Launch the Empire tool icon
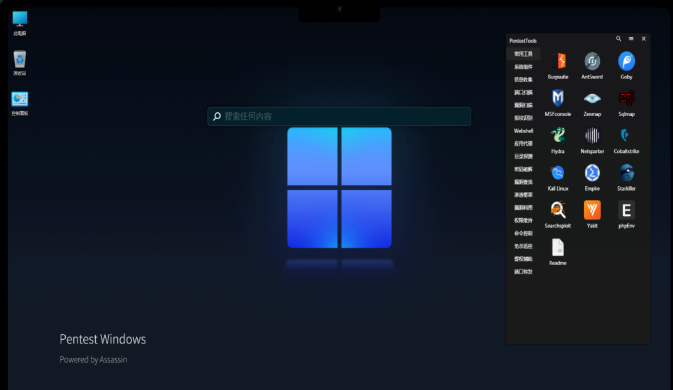Image resolution: width=673 pixels, height=390 pixels. pyautogui.click(x=592, y=173)
